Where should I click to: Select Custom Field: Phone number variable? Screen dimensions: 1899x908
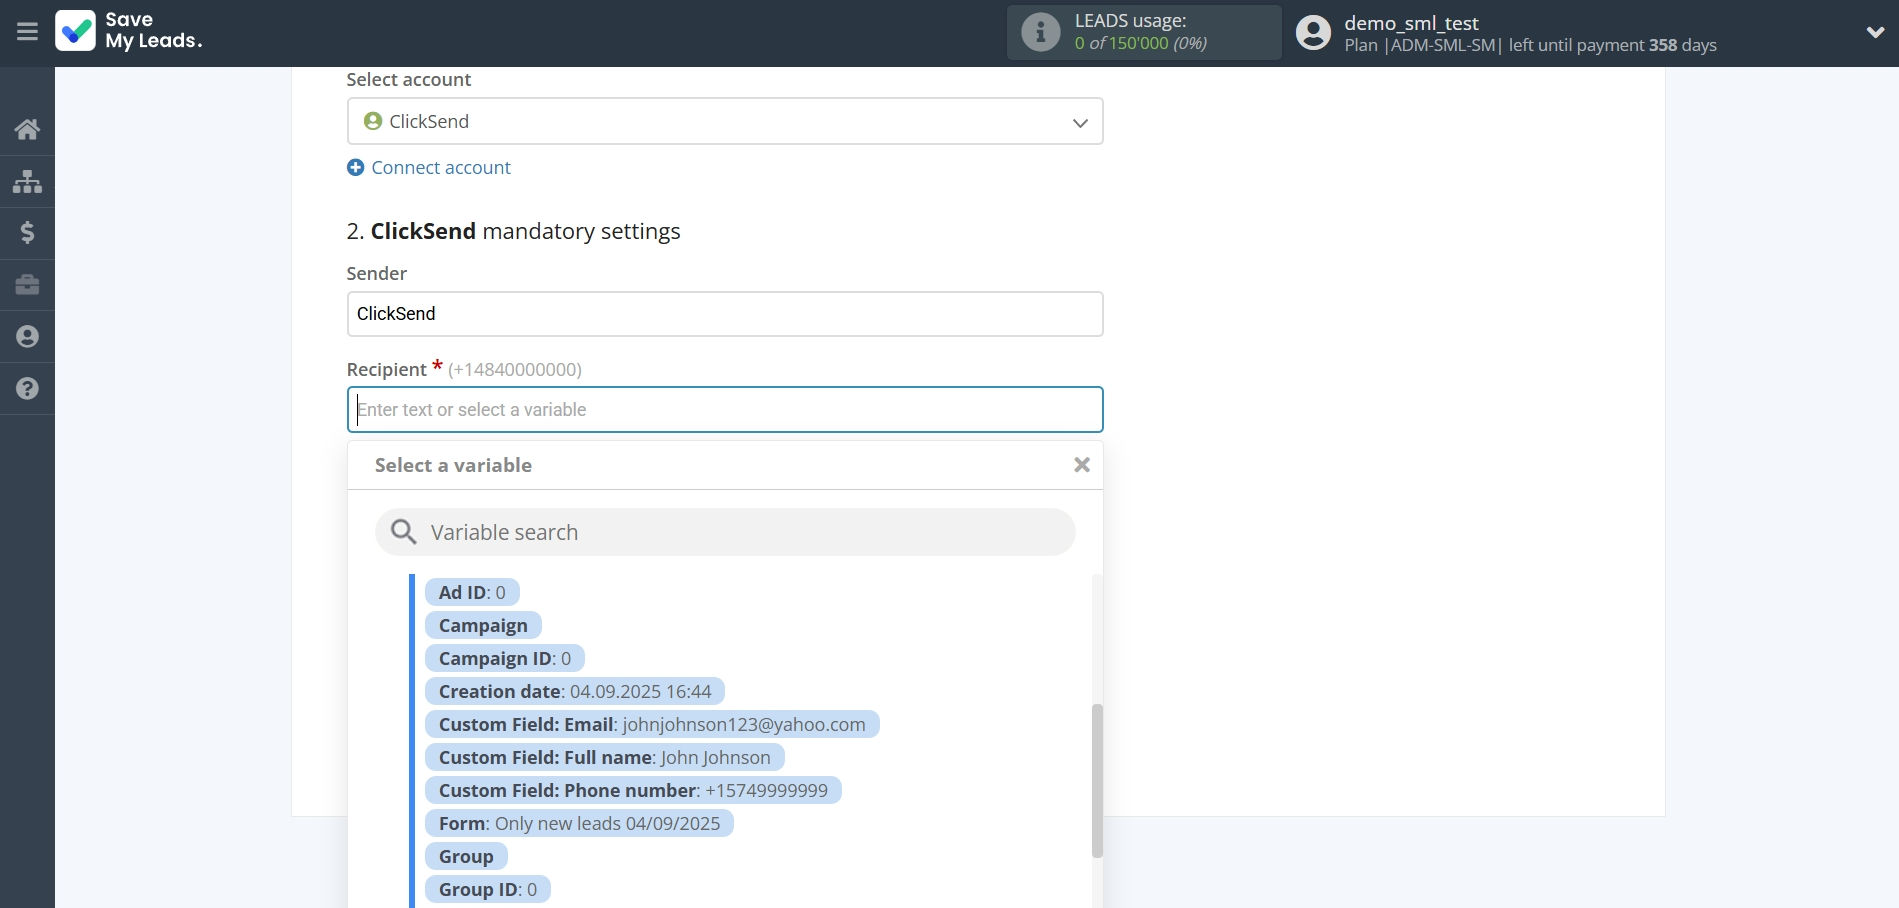632,791
